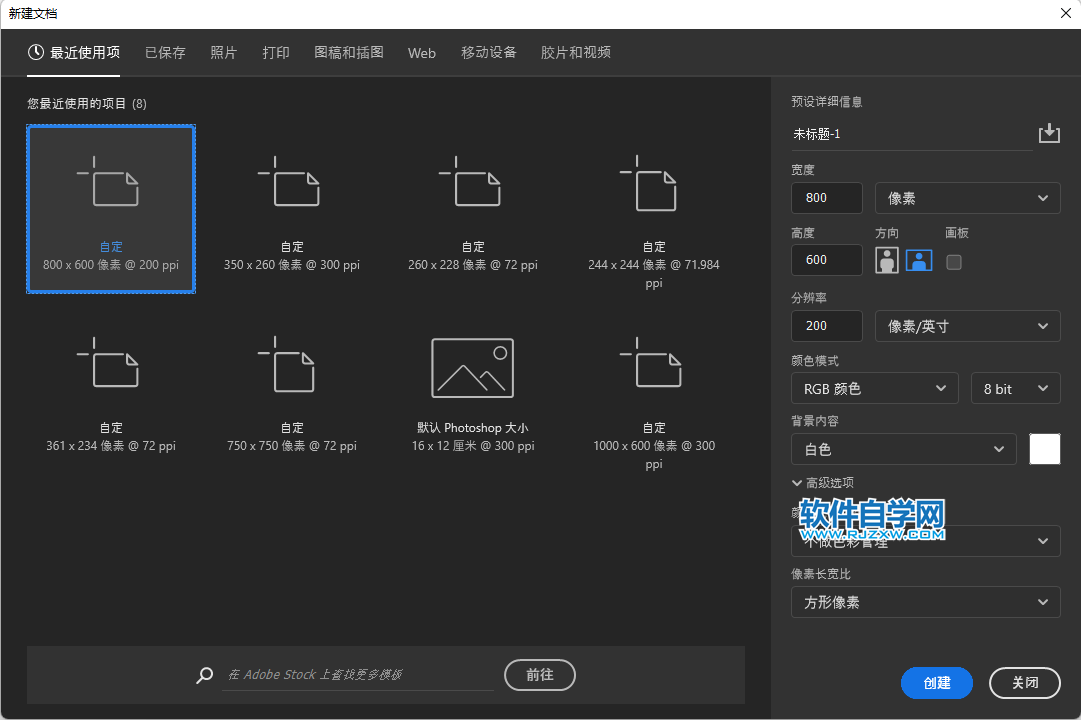
Task: Click the width field showing 800
Action: (x=827, y=198)
